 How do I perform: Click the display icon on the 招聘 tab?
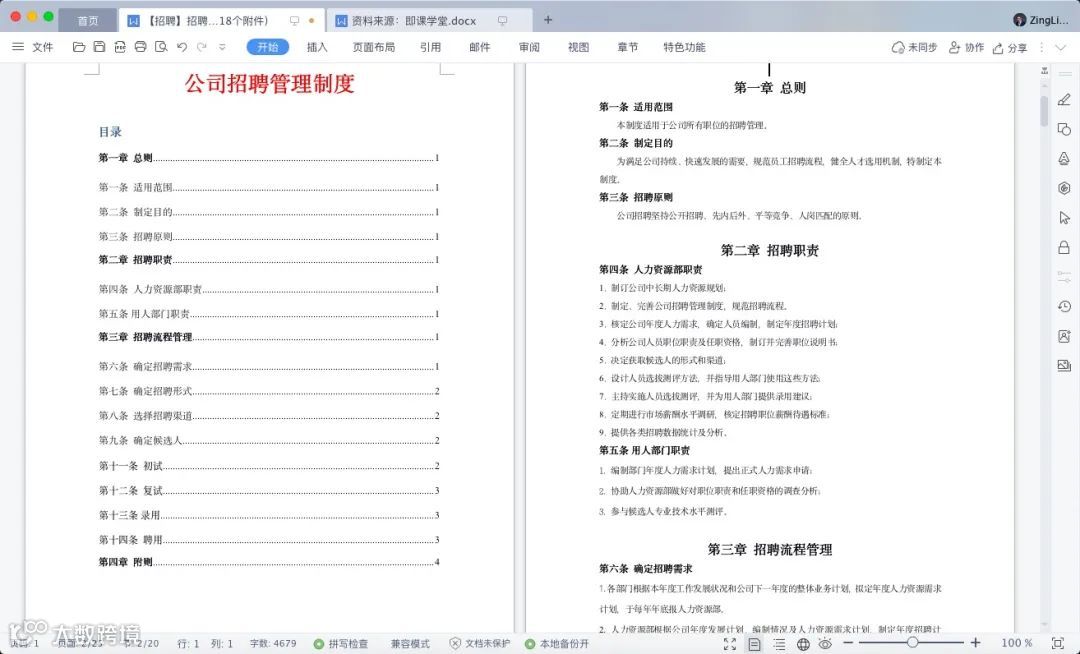[294, 21]
